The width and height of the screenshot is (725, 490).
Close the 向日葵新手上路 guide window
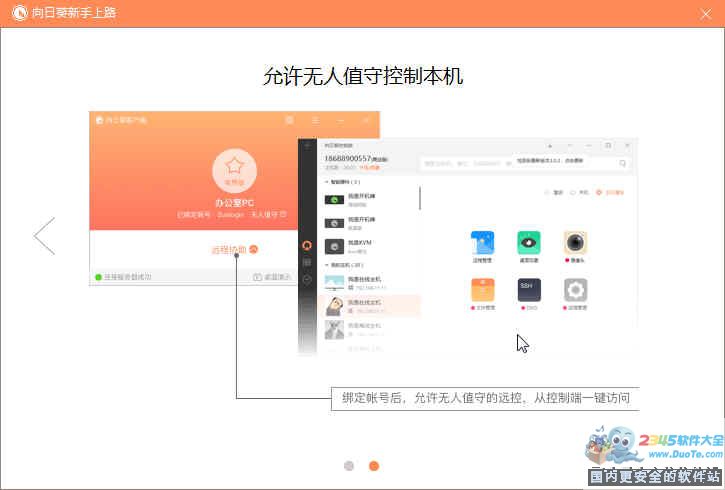point(706,14)
